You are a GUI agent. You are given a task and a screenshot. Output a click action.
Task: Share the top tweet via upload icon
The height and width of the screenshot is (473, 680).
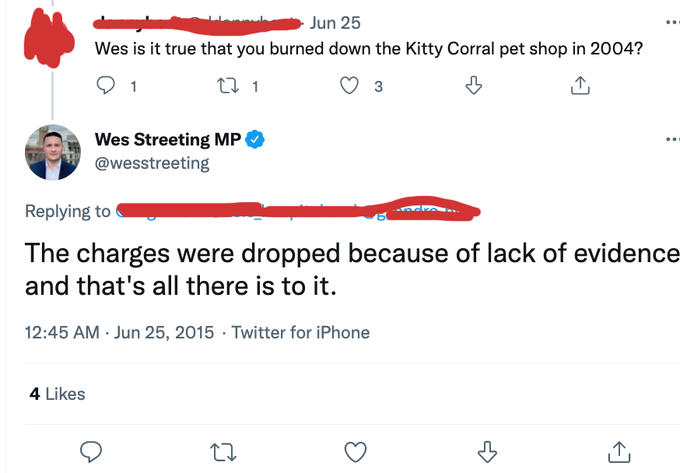point(579,87)
